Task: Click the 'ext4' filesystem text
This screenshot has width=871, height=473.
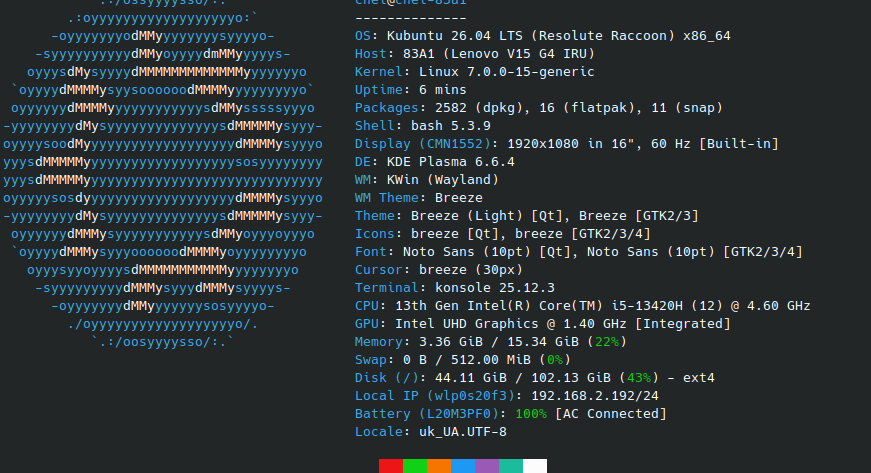Action: (x=699, y=378)
